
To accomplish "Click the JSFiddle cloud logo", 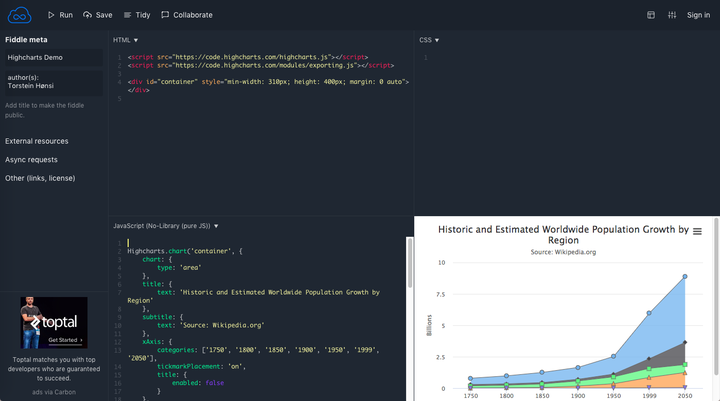I will [19, 15].
